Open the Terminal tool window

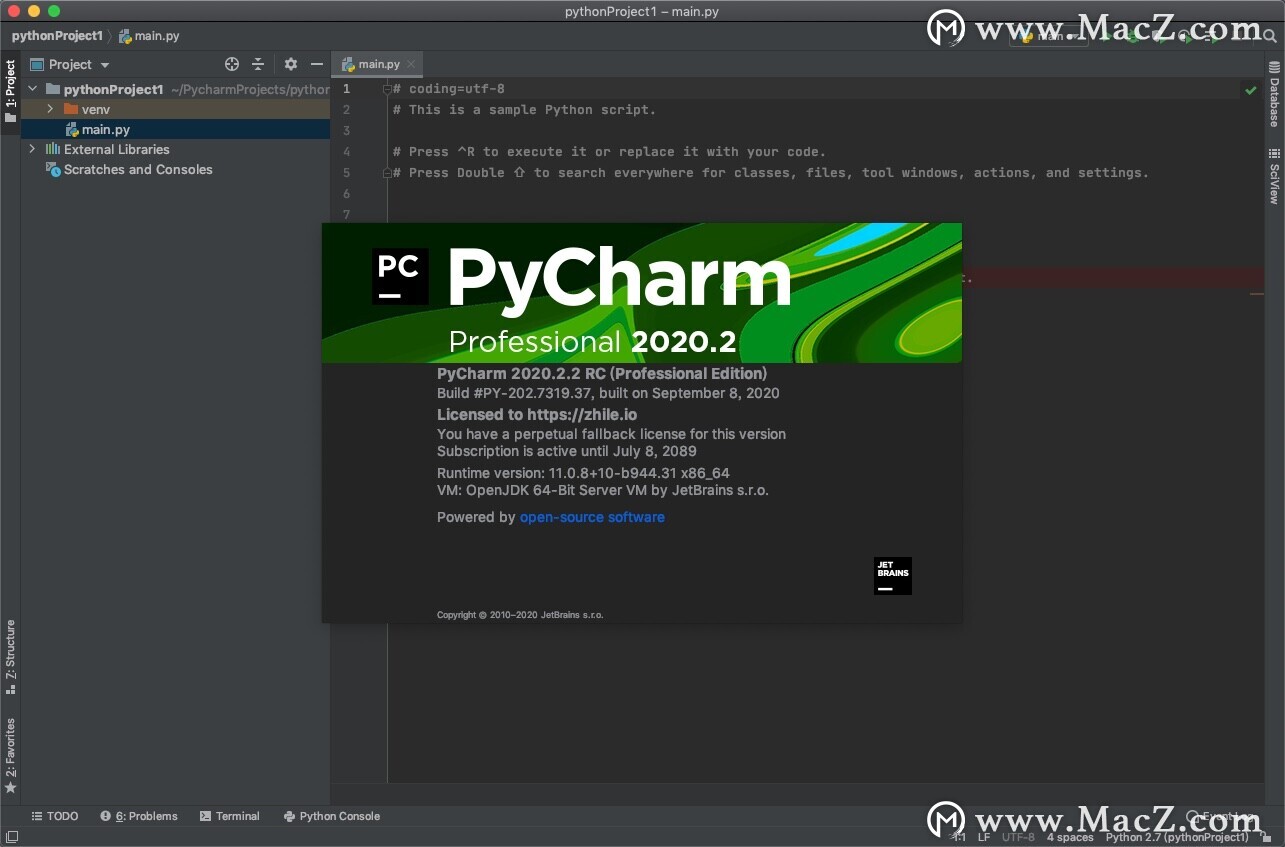(229, 816)
